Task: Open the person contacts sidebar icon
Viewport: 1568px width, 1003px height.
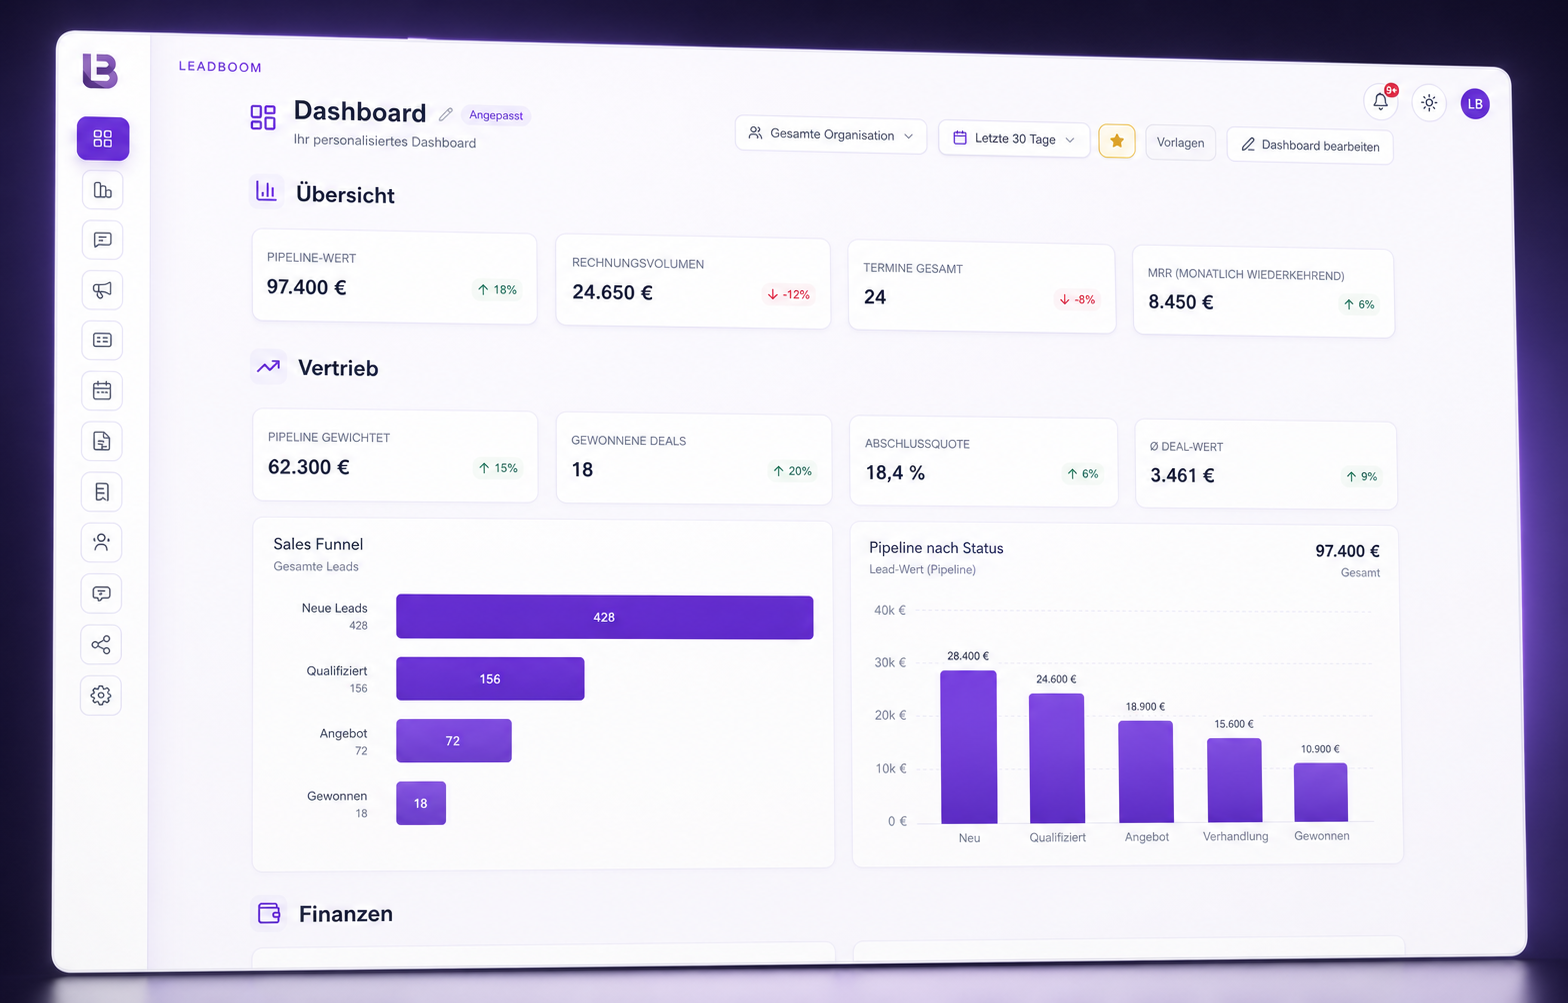Action: (x=101, y=542)
